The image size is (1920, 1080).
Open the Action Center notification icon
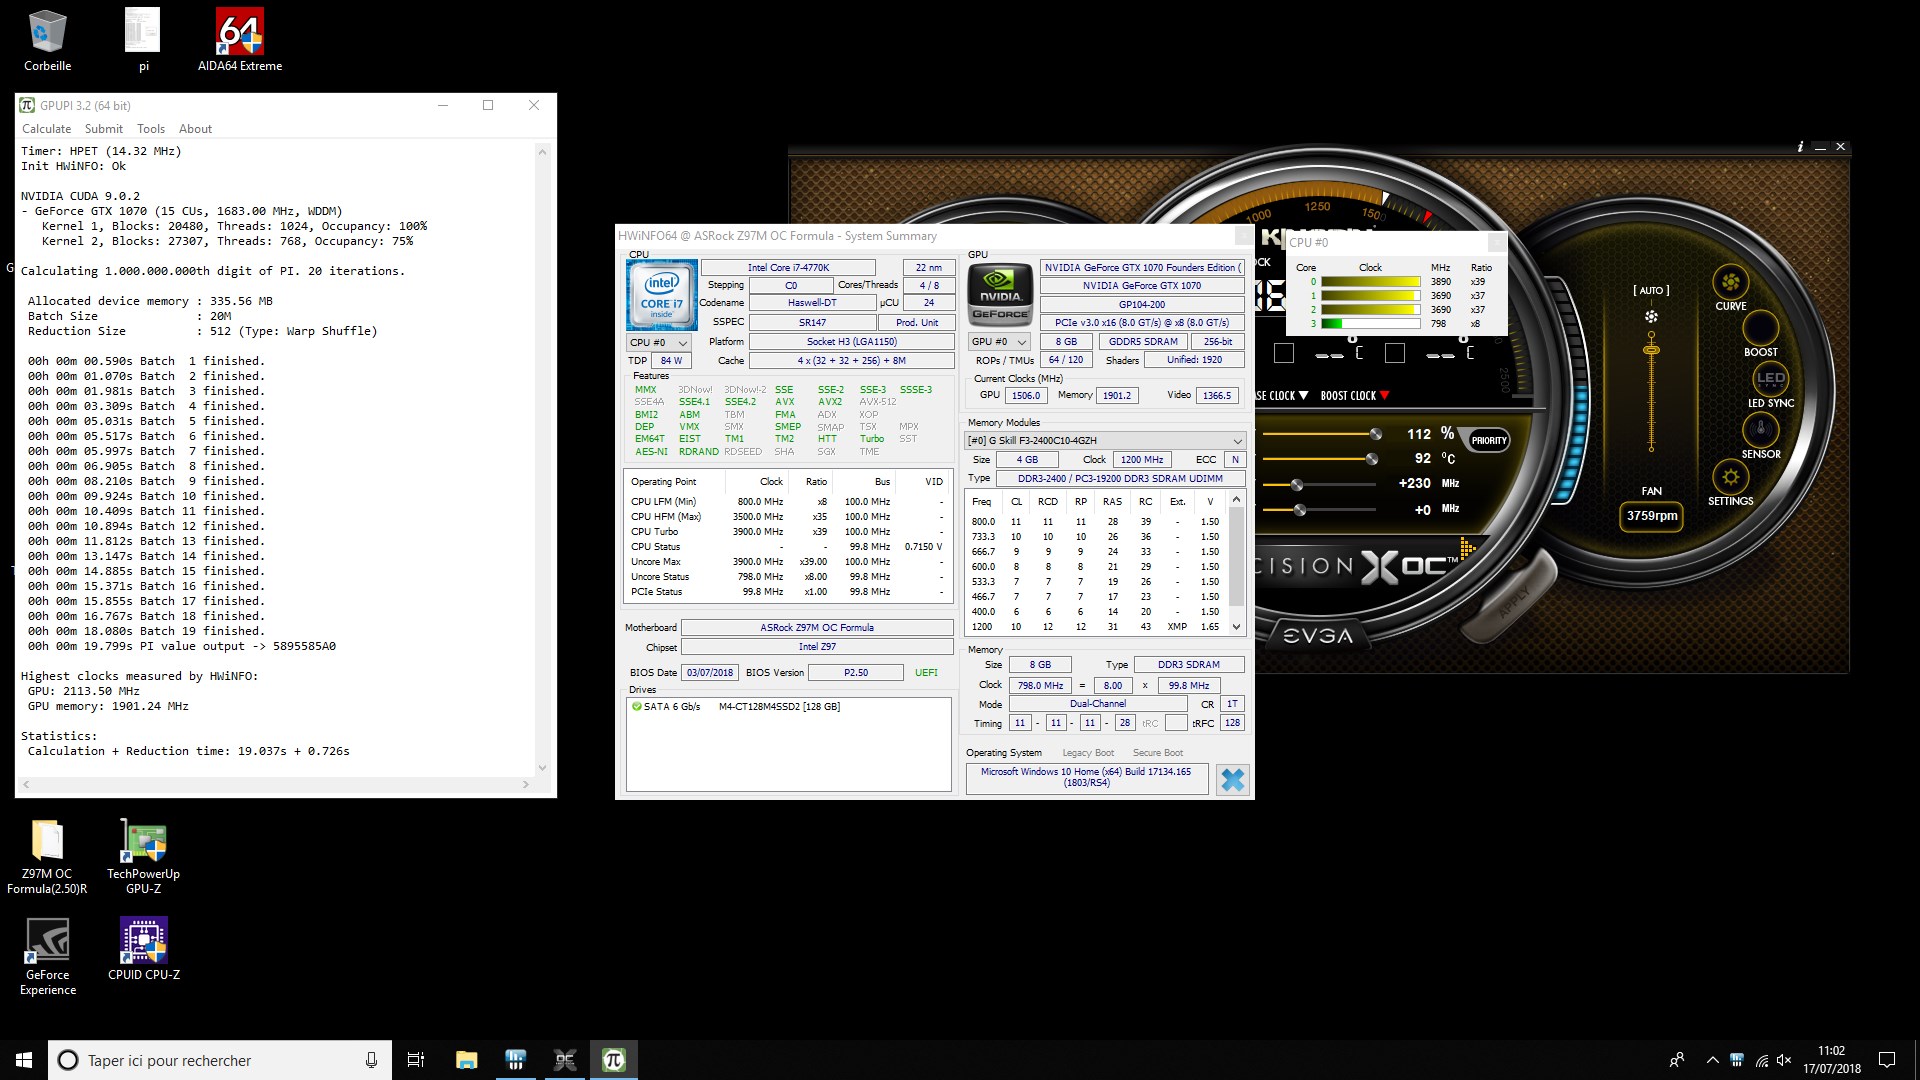[x=1887, y=1060]
